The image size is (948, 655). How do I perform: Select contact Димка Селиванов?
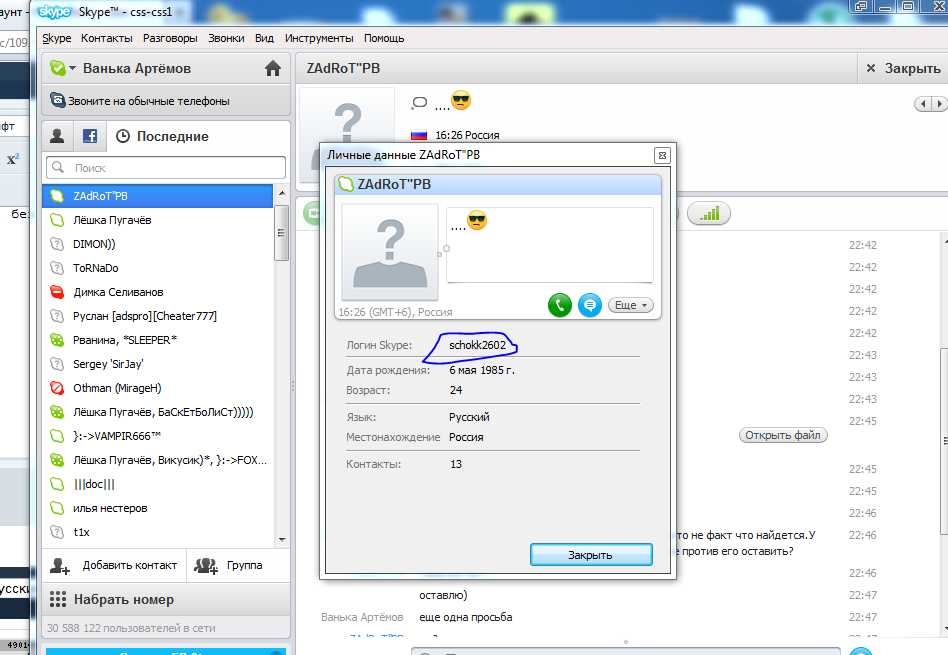[158, 292]
